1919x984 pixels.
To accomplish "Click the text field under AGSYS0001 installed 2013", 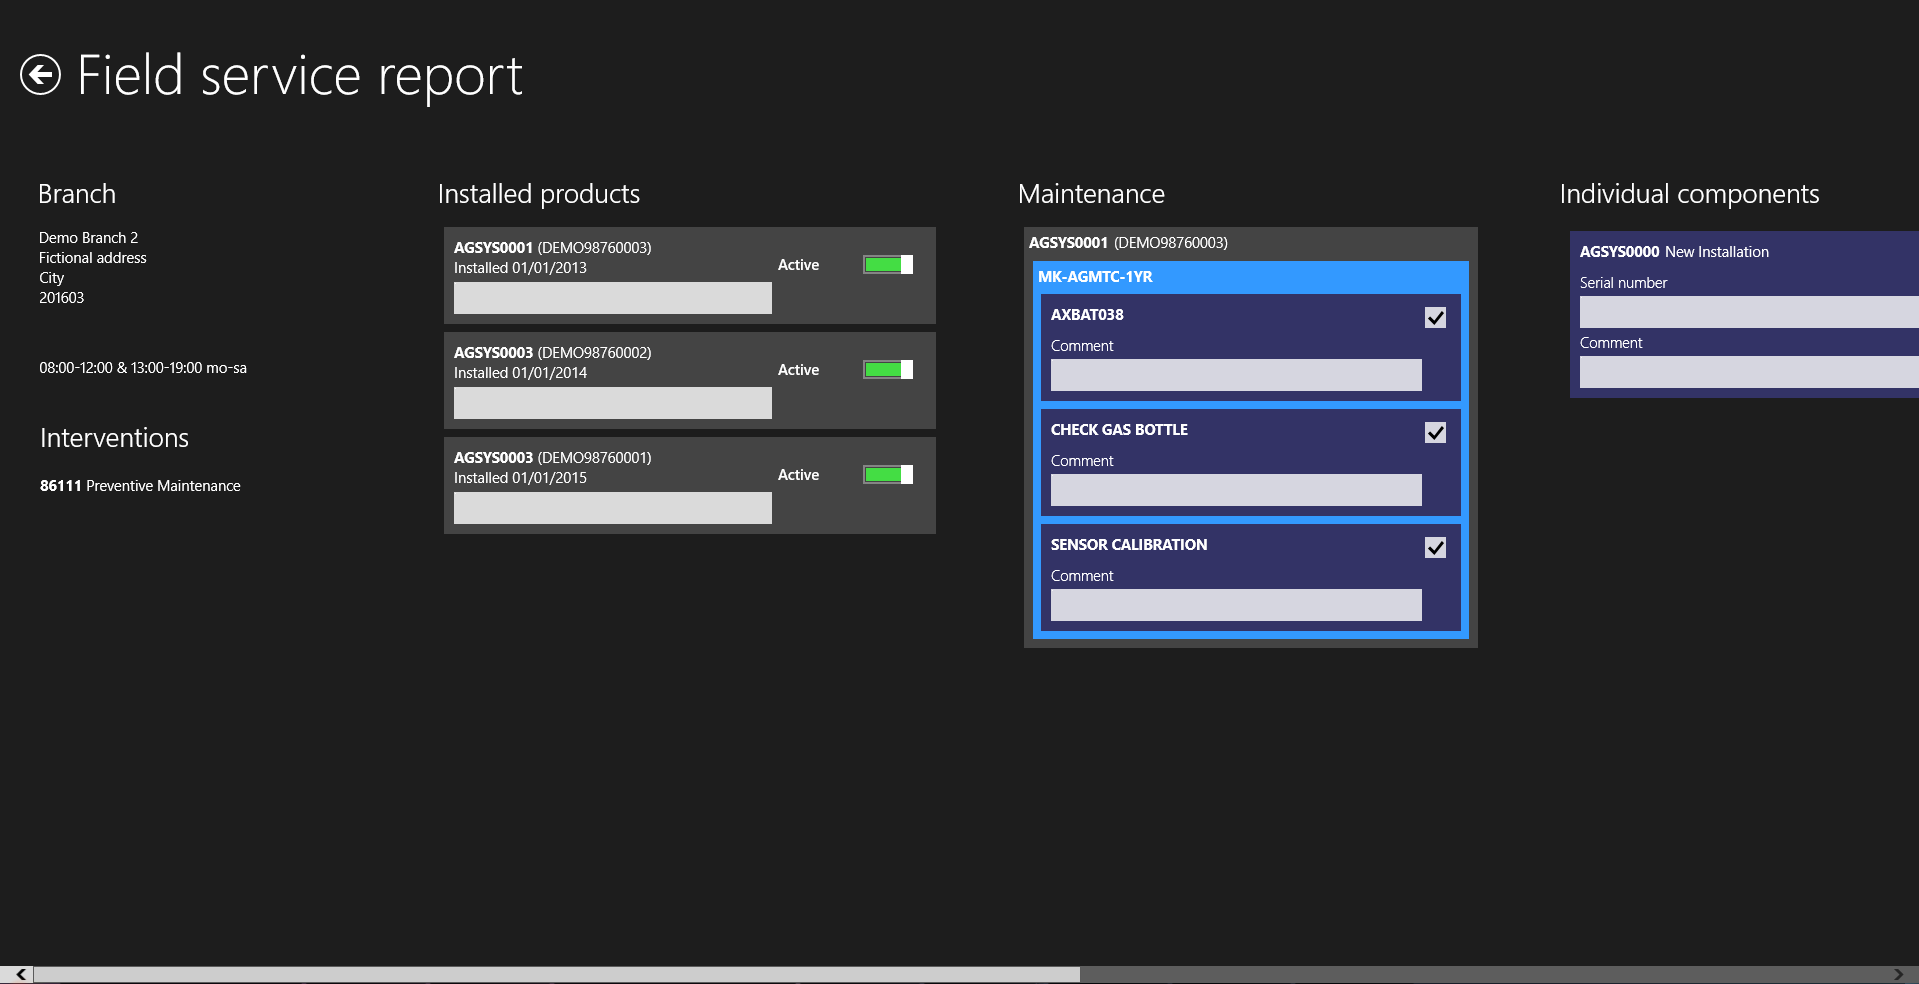I will 612,298.
